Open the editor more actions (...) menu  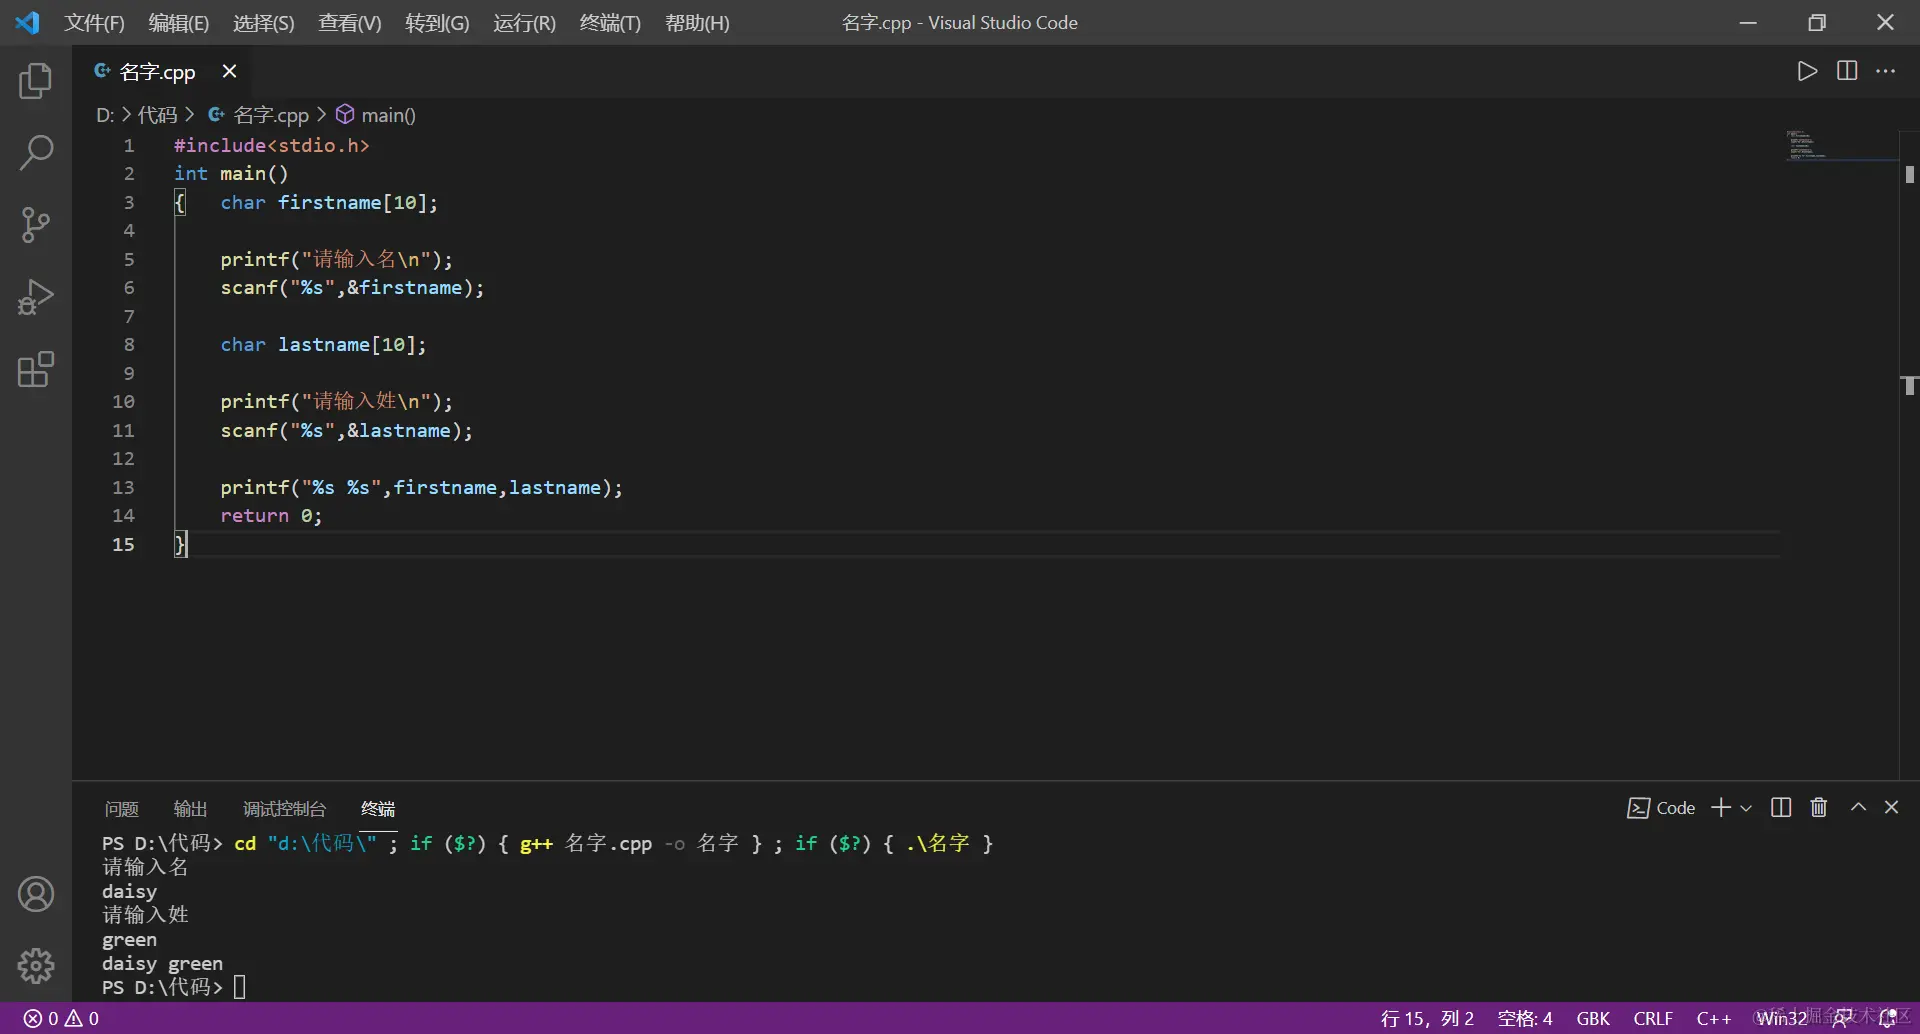click(x=1888, y=71)
